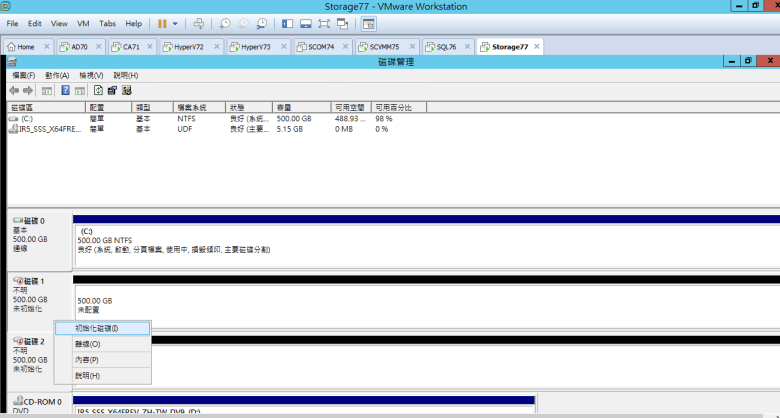Choose 內容(P) in the context menu
This screenshot has width=780, height=418.
[87, 360]
